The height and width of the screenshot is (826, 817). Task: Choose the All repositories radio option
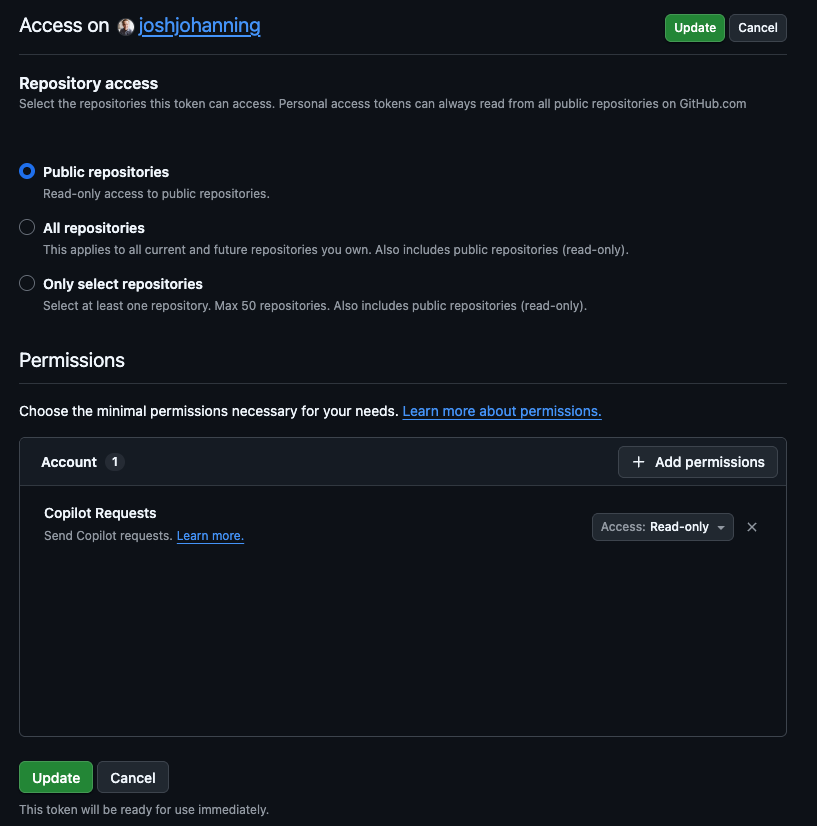[27, 228]
